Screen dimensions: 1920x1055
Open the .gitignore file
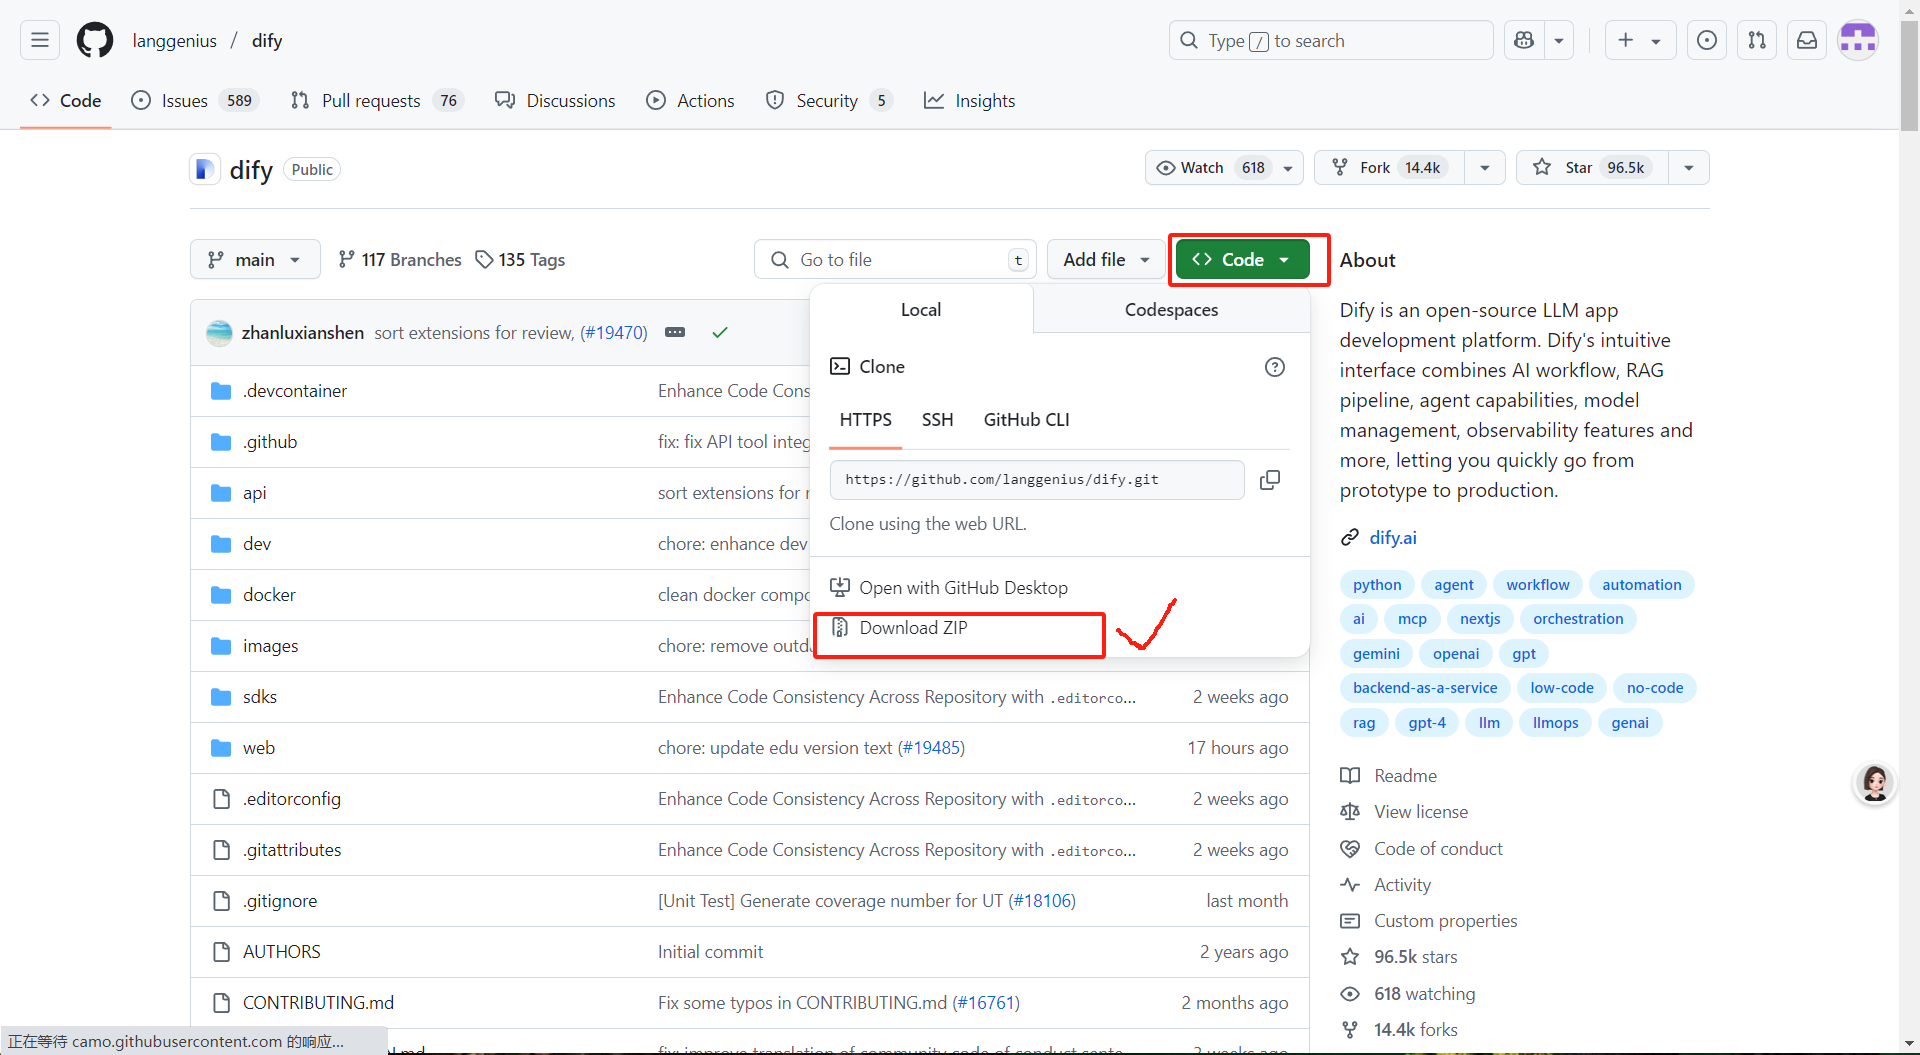click(x=279, y=901)
